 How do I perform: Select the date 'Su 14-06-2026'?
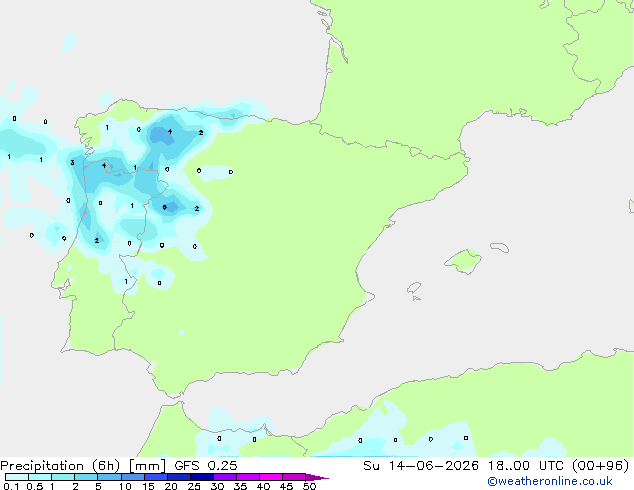click(x=421, y=466)
